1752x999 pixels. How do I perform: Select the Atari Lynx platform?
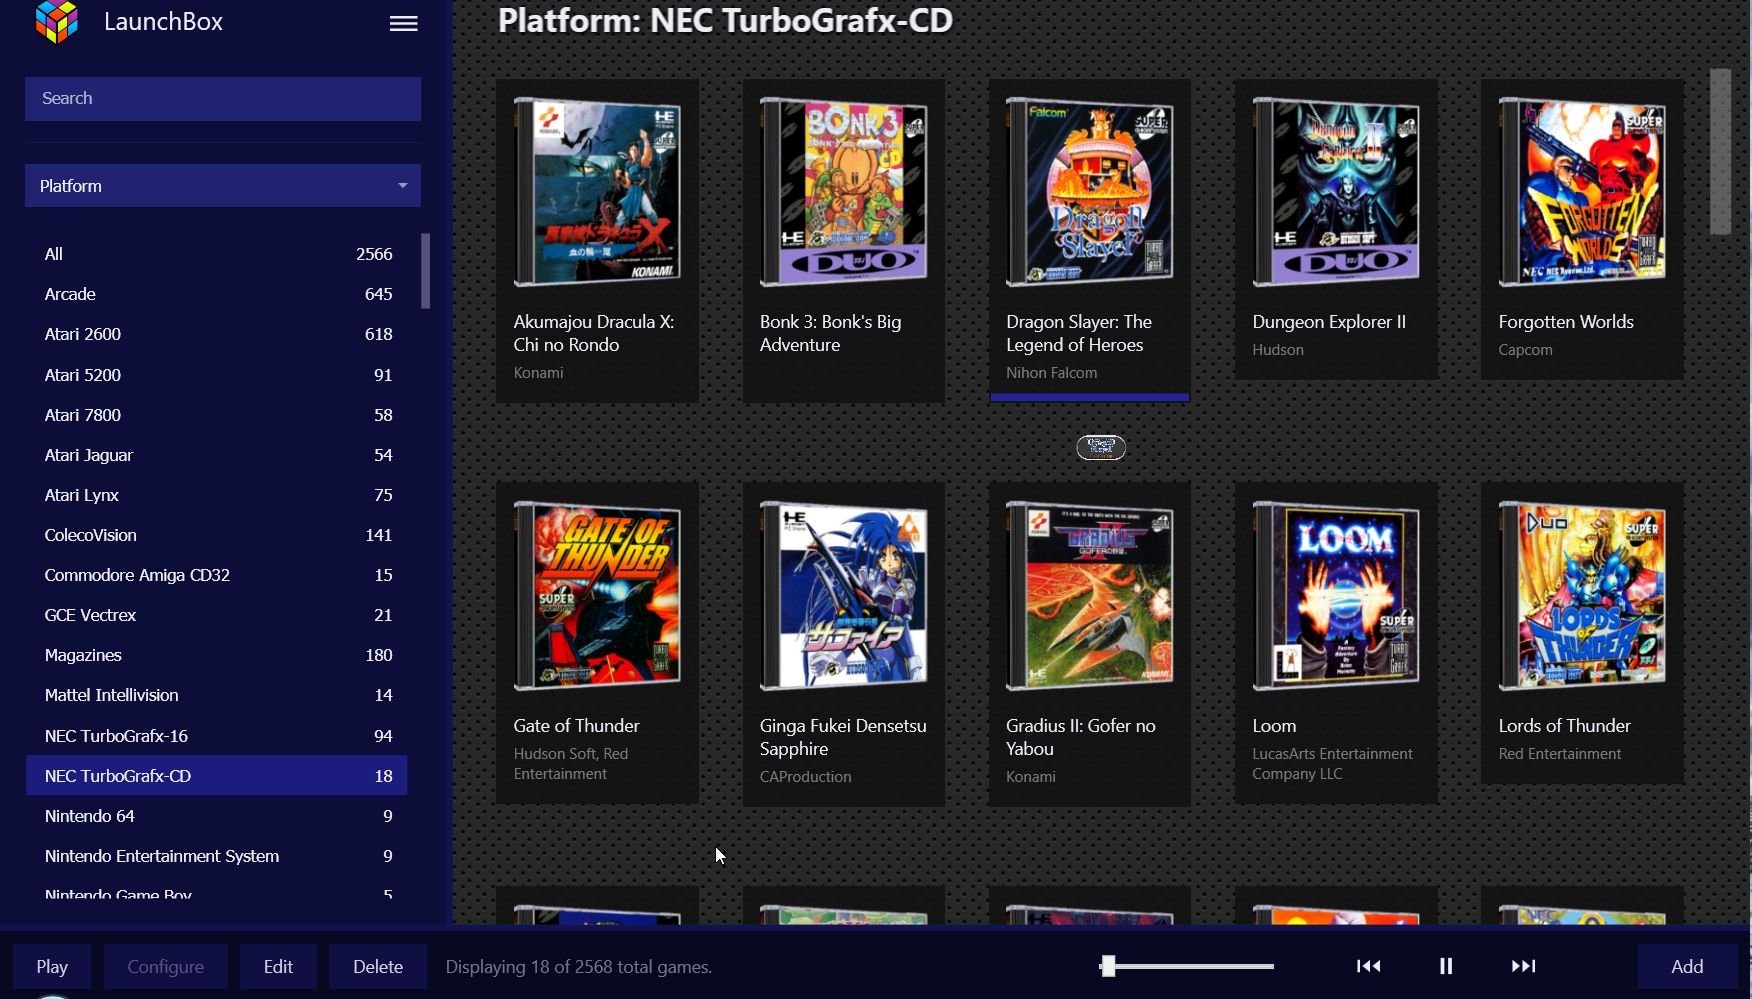pyautogui.click(x=216, y=495)
